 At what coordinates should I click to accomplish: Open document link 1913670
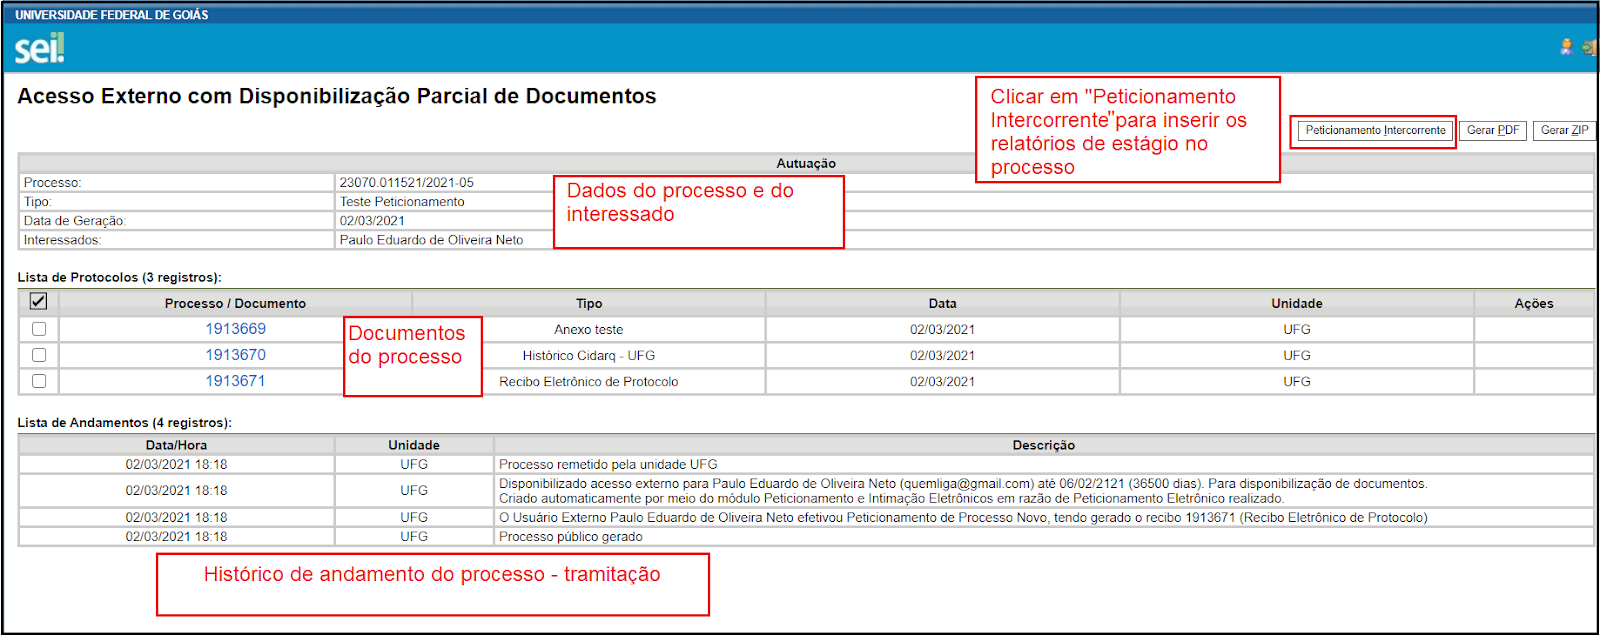click(235, 355)
